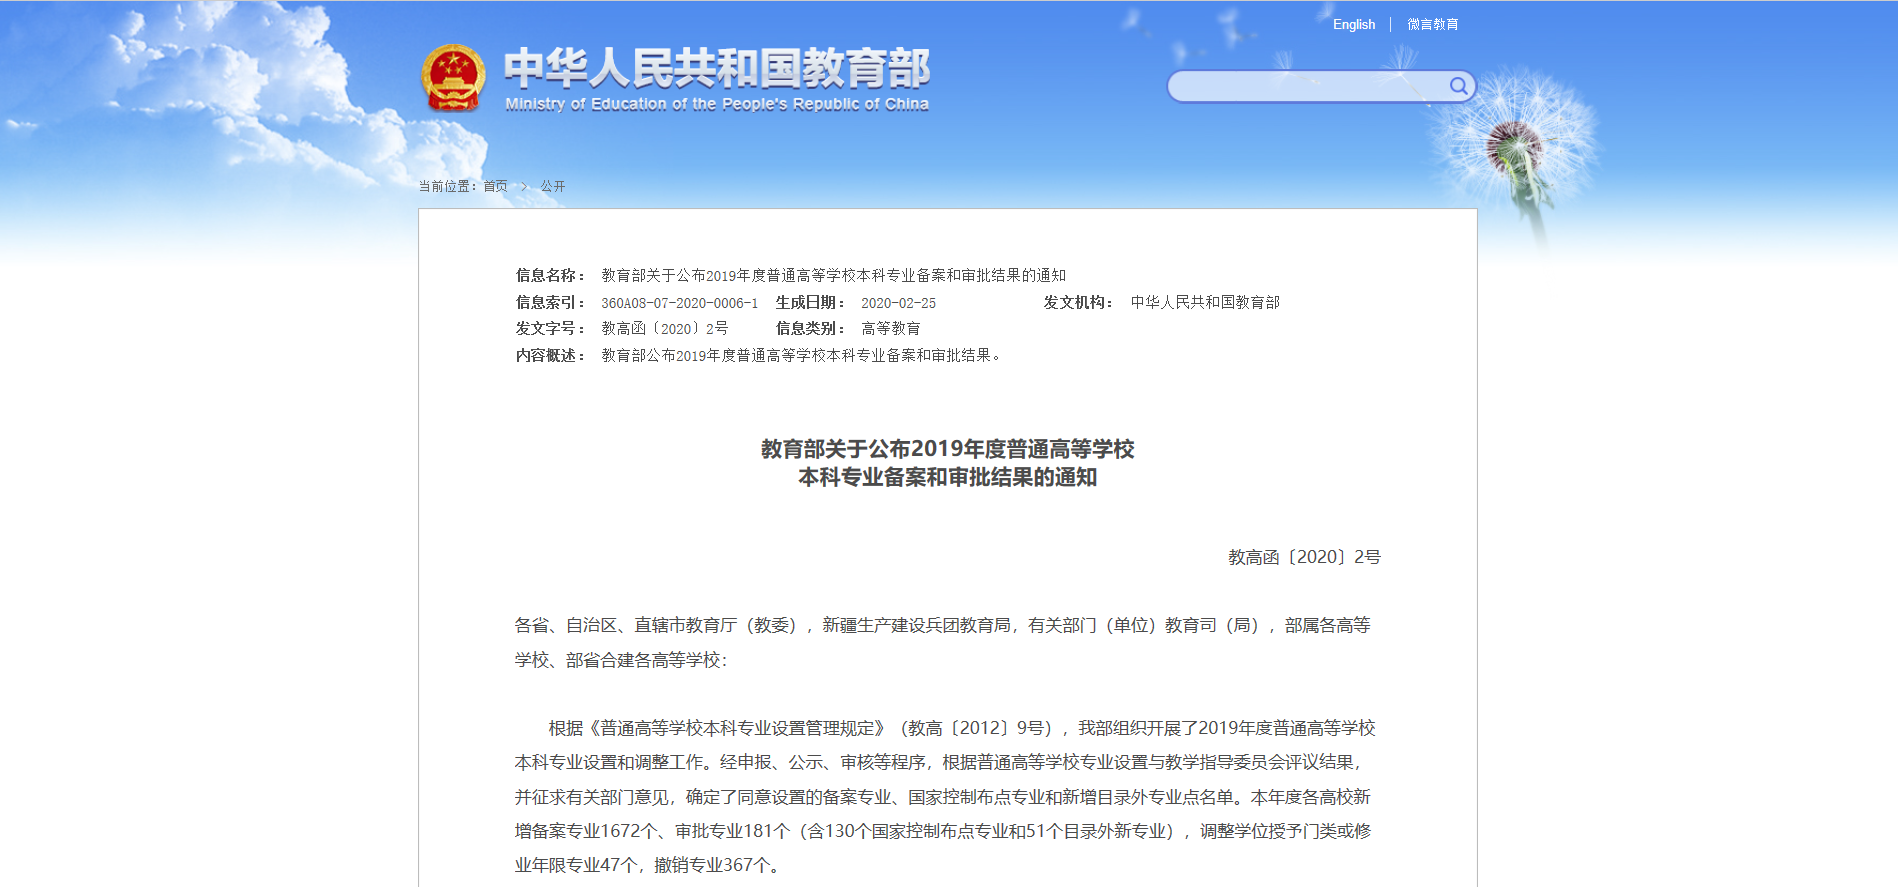The image size is (1898, 887).
Task: Open the 微言教育 link
Action: 1433,24
